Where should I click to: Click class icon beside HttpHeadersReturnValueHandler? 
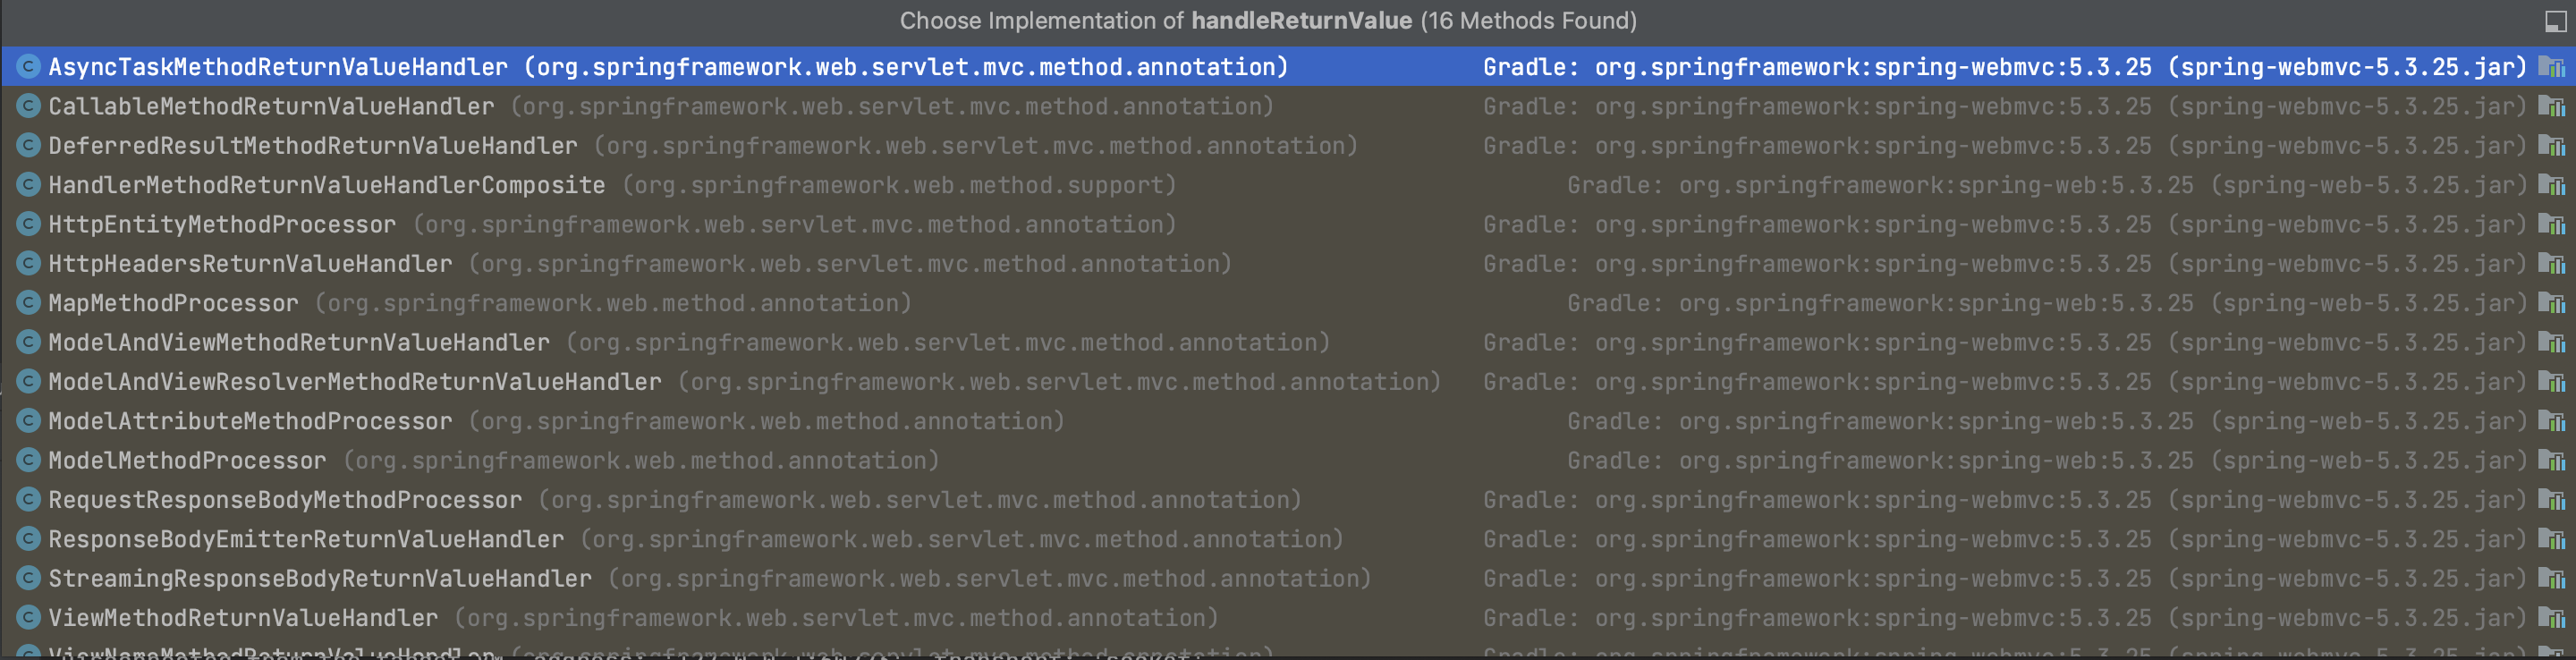click(29, 263)
